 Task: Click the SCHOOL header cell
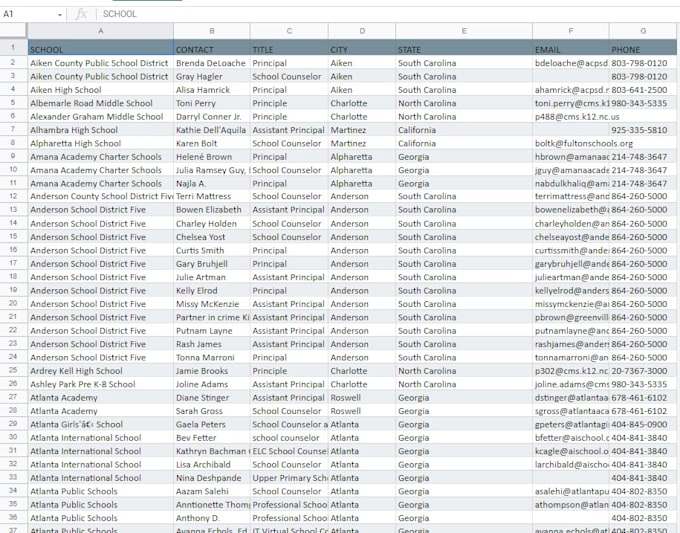point(101,48)
